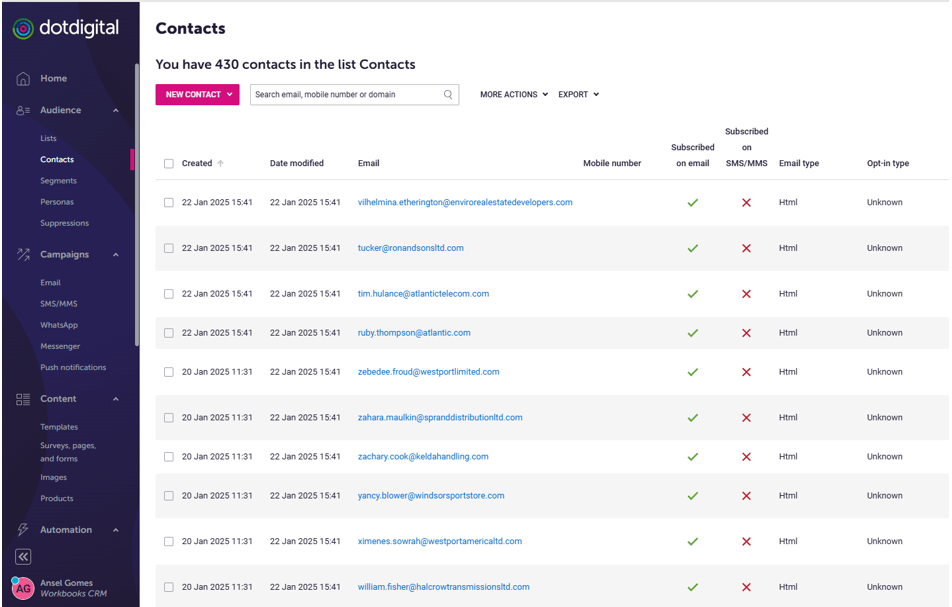This screenshot has height=607, width=952.
Task: Click the Automation lightning bolt icon
Action: click(x=23, y=529)
